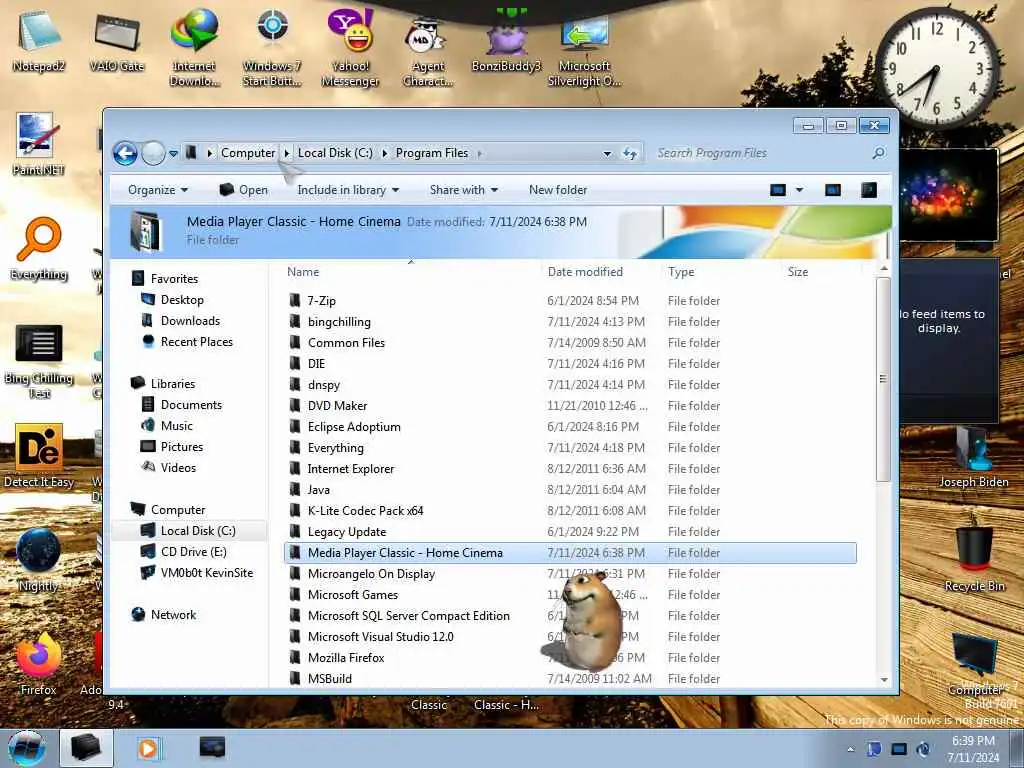Change your view icon in toolbar

pyautogui.click(x=778, y=190)
